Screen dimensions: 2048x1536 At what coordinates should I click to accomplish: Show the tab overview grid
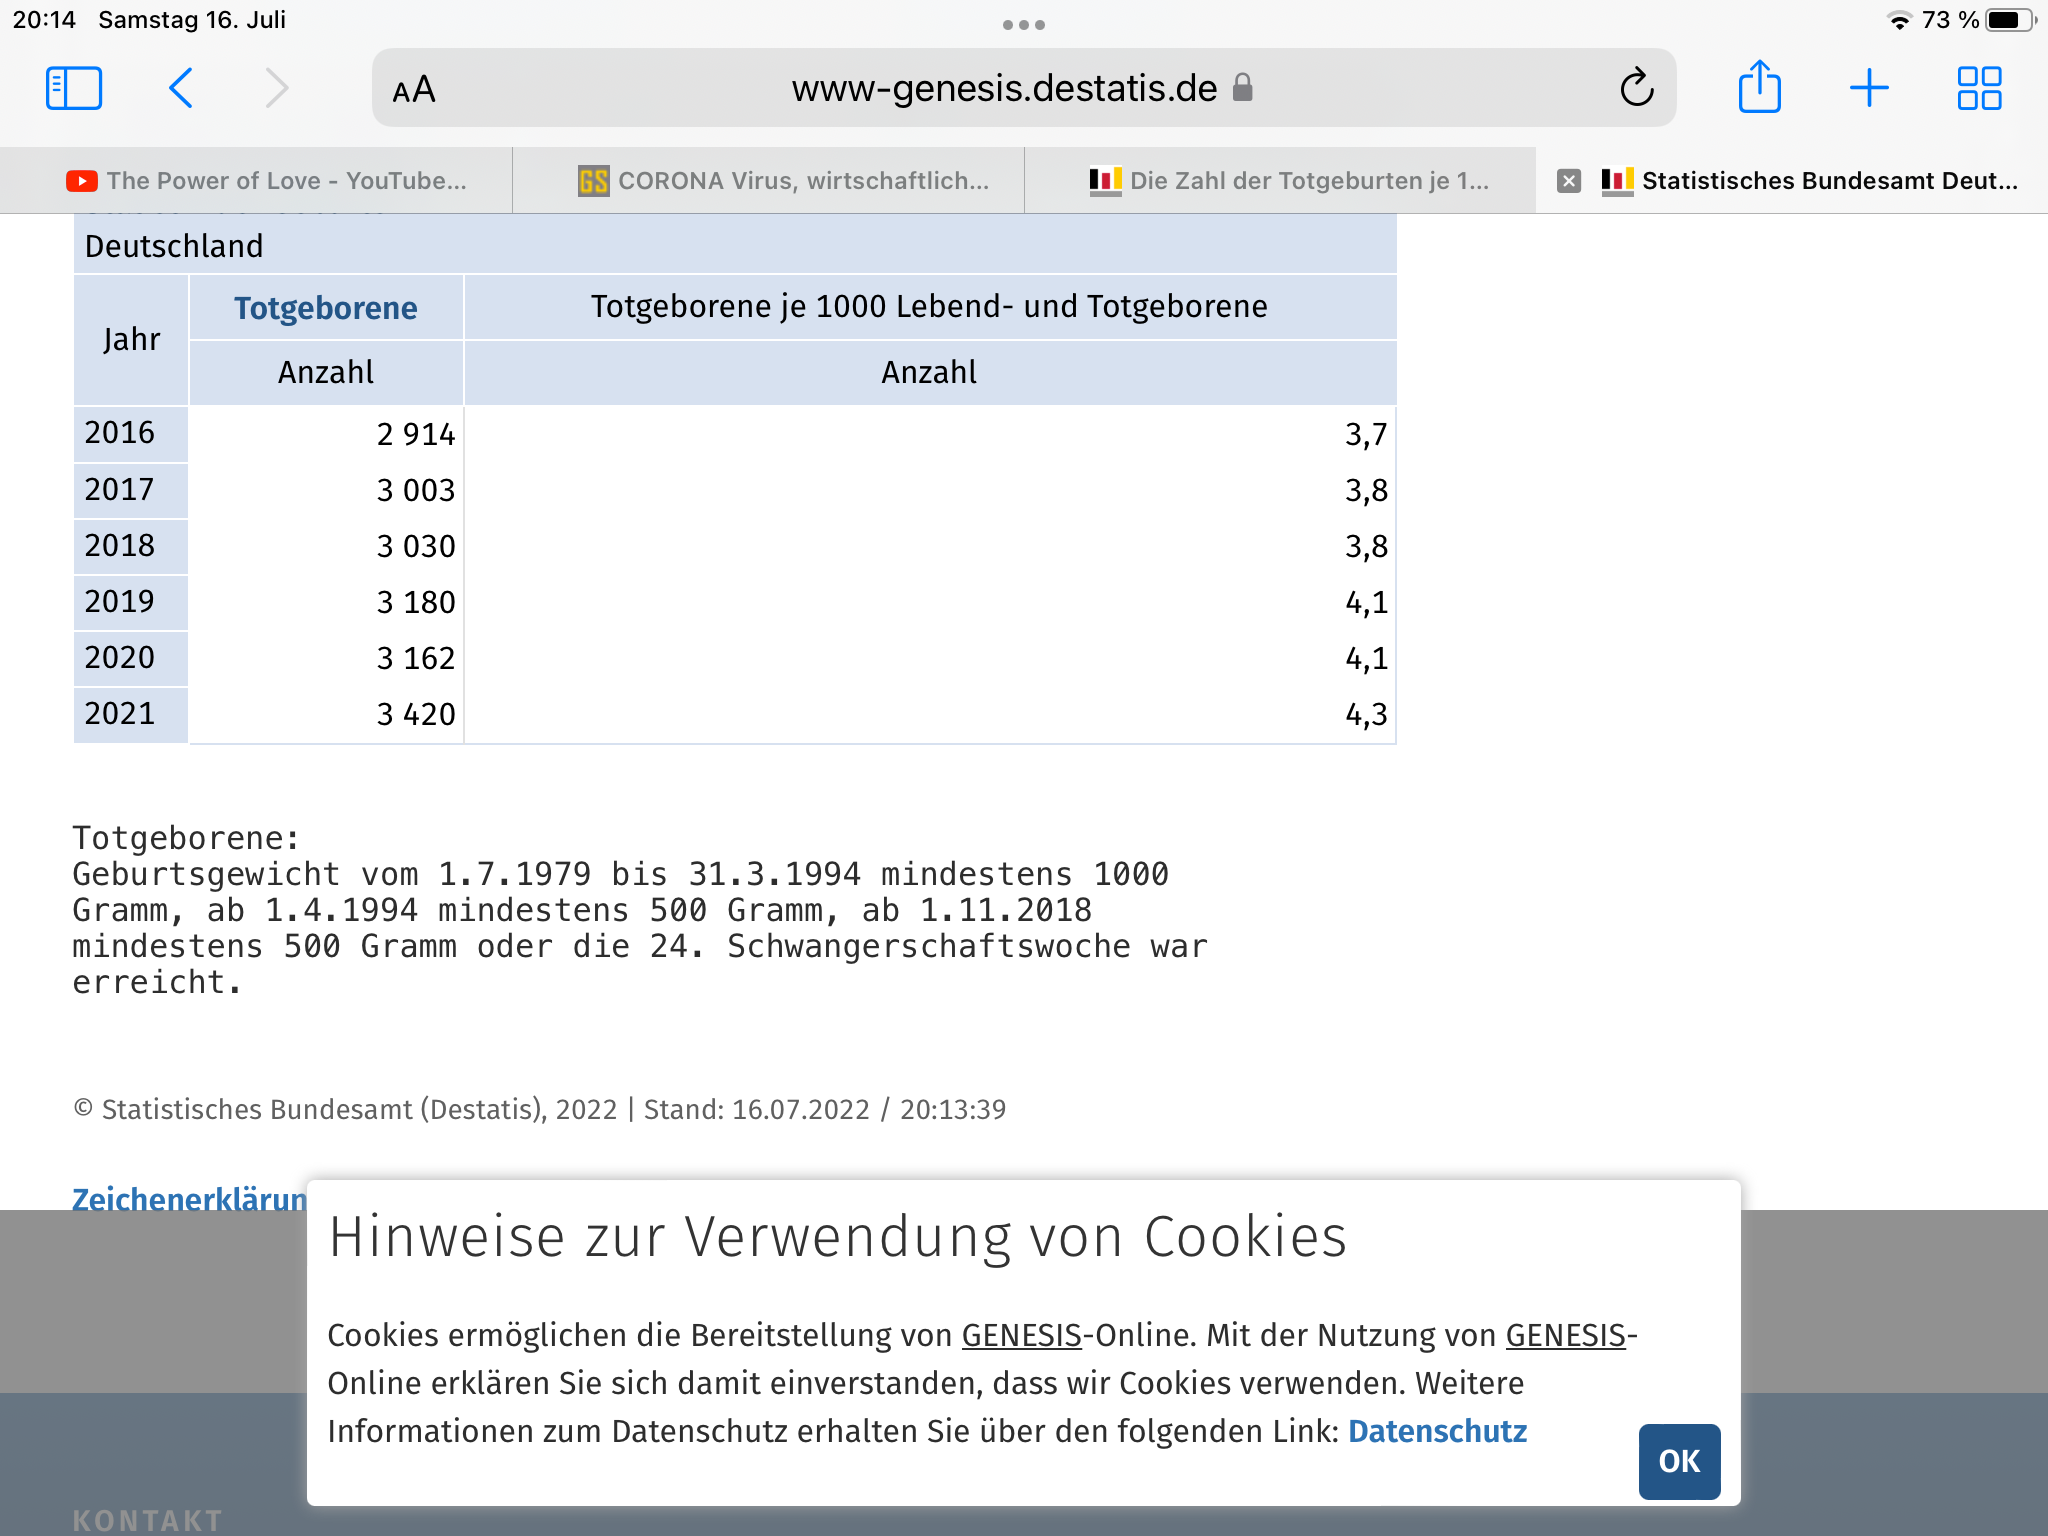(1978, 88)
